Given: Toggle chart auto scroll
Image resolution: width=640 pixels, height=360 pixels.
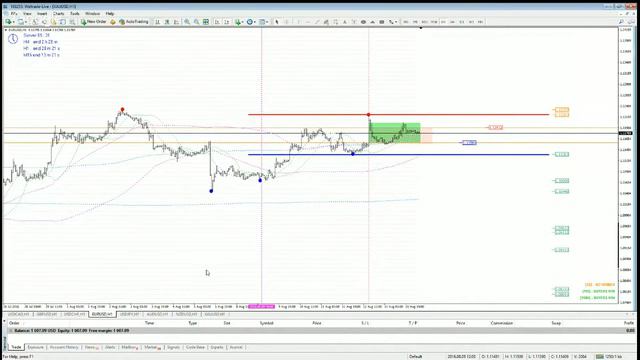Looking at the screenshot, I should point(217,22).
